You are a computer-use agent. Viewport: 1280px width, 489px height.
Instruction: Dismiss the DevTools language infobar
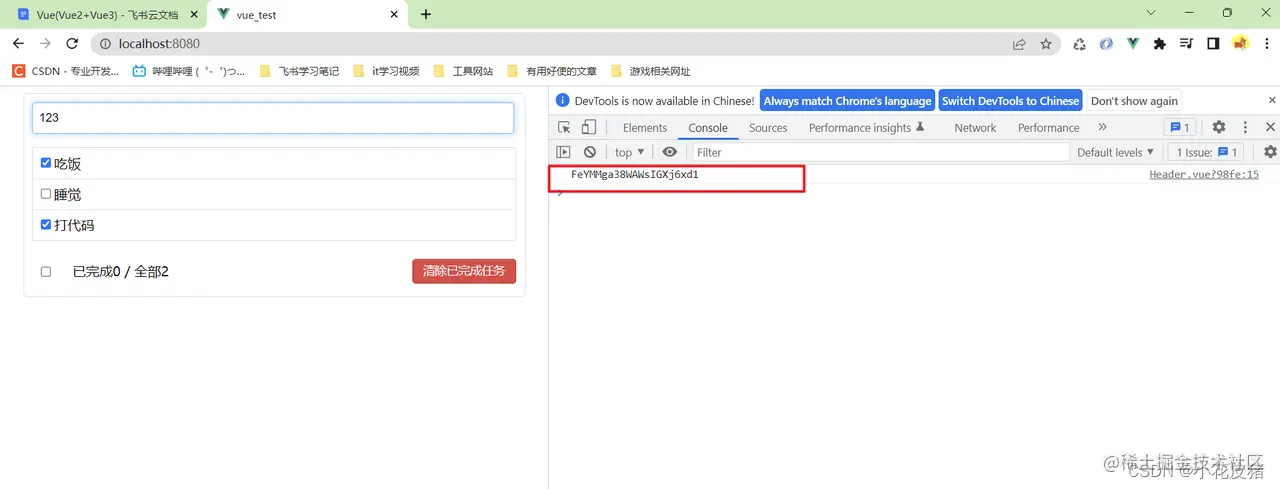pyautogui.click(x=1272, y=100)
